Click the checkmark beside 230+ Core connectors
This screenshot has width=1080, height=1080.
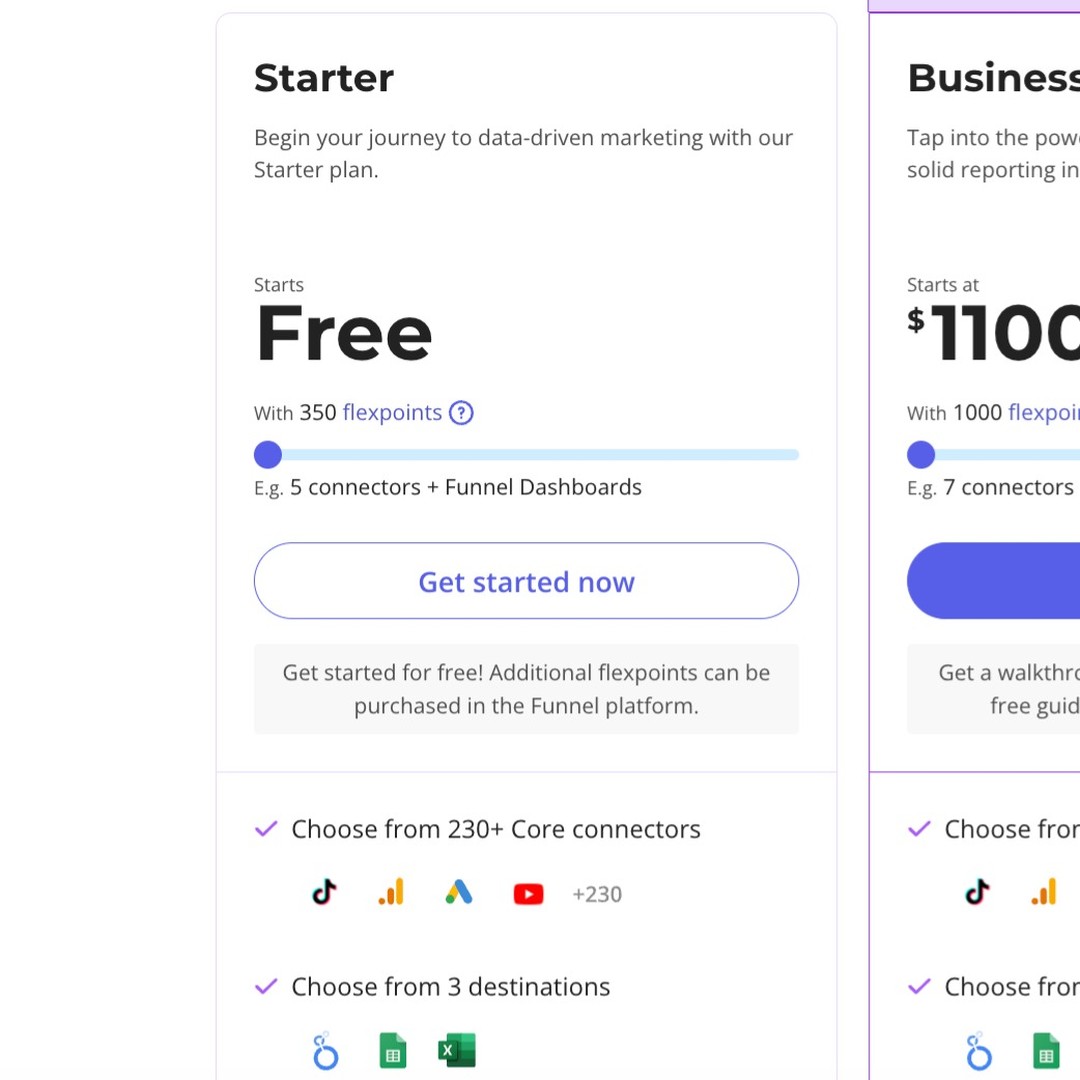coord(265,829)
